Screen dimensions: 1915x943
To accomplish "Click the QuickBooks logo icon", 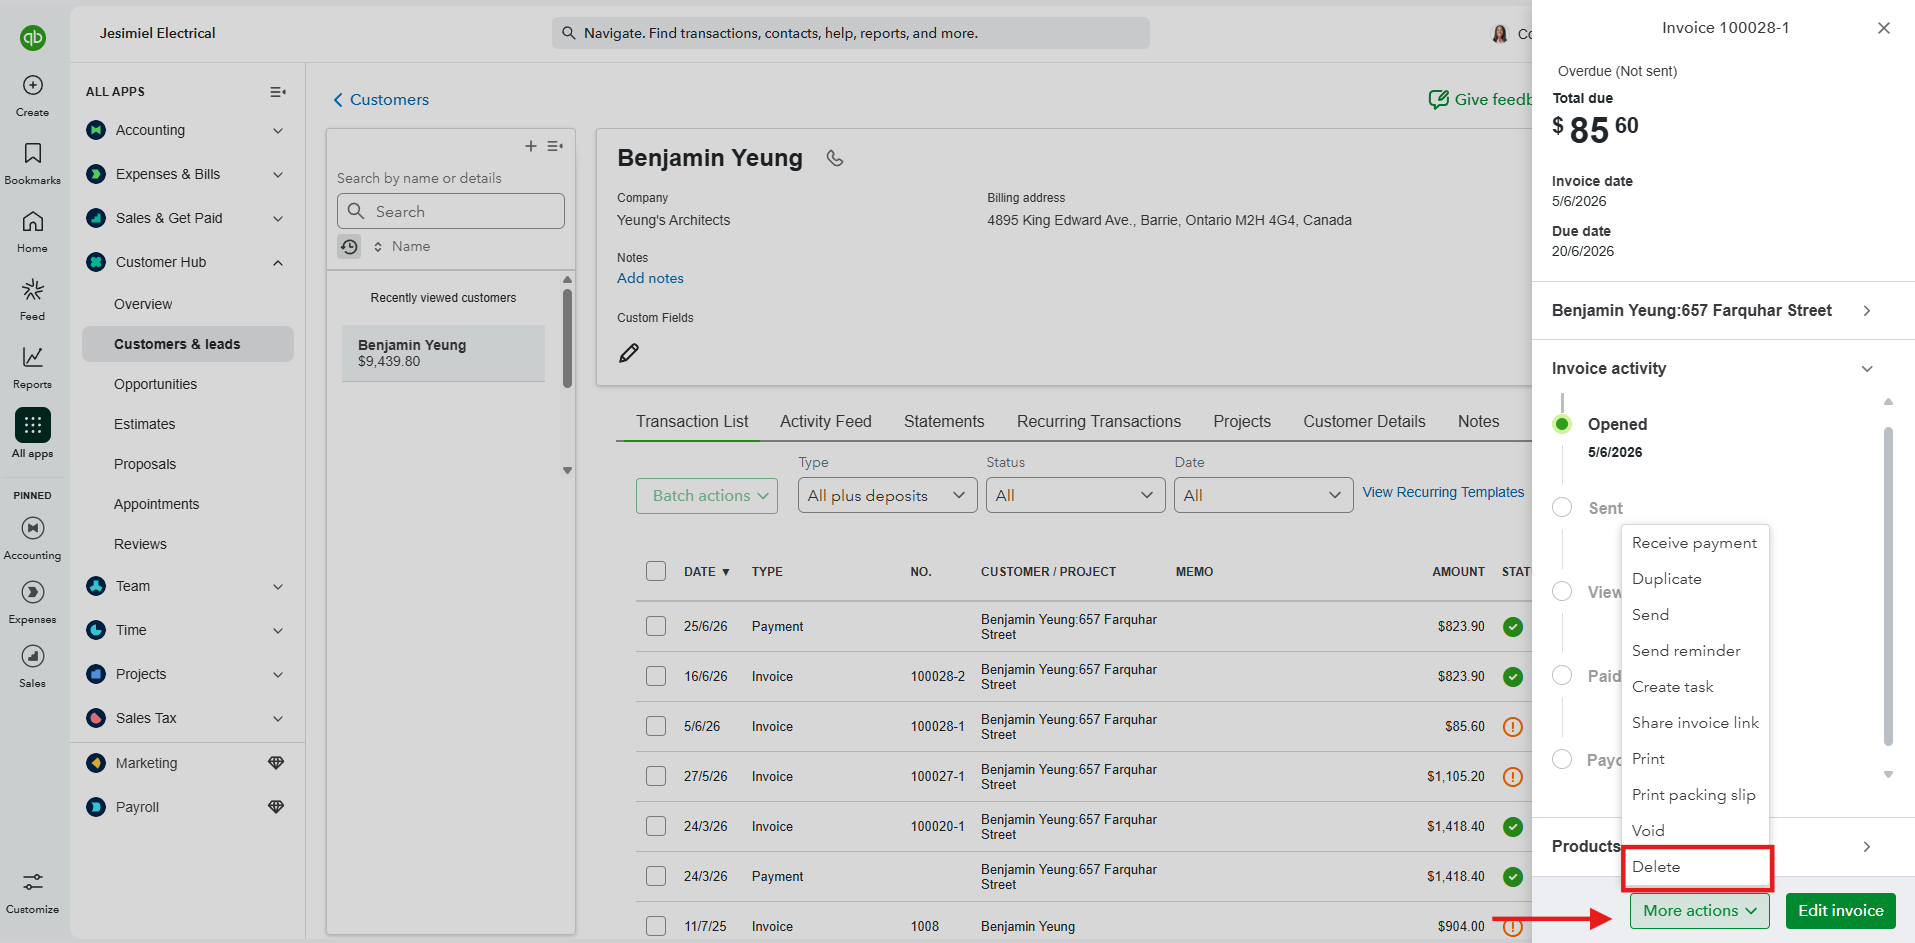I will click(33, 38).
